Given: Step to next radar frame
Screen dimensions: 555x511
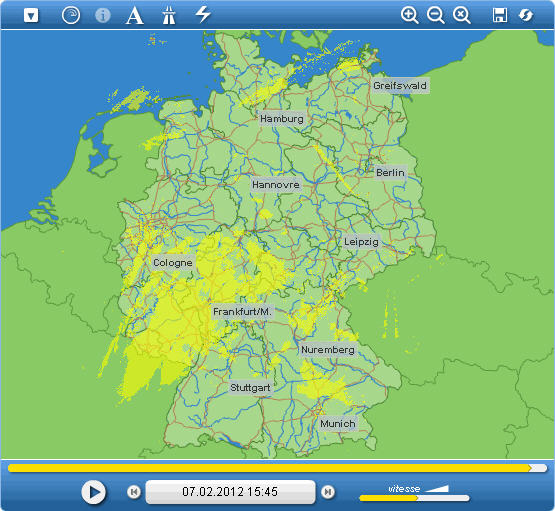Looking at the screenshot, I should pyautogui.click(x=328, y=492).
